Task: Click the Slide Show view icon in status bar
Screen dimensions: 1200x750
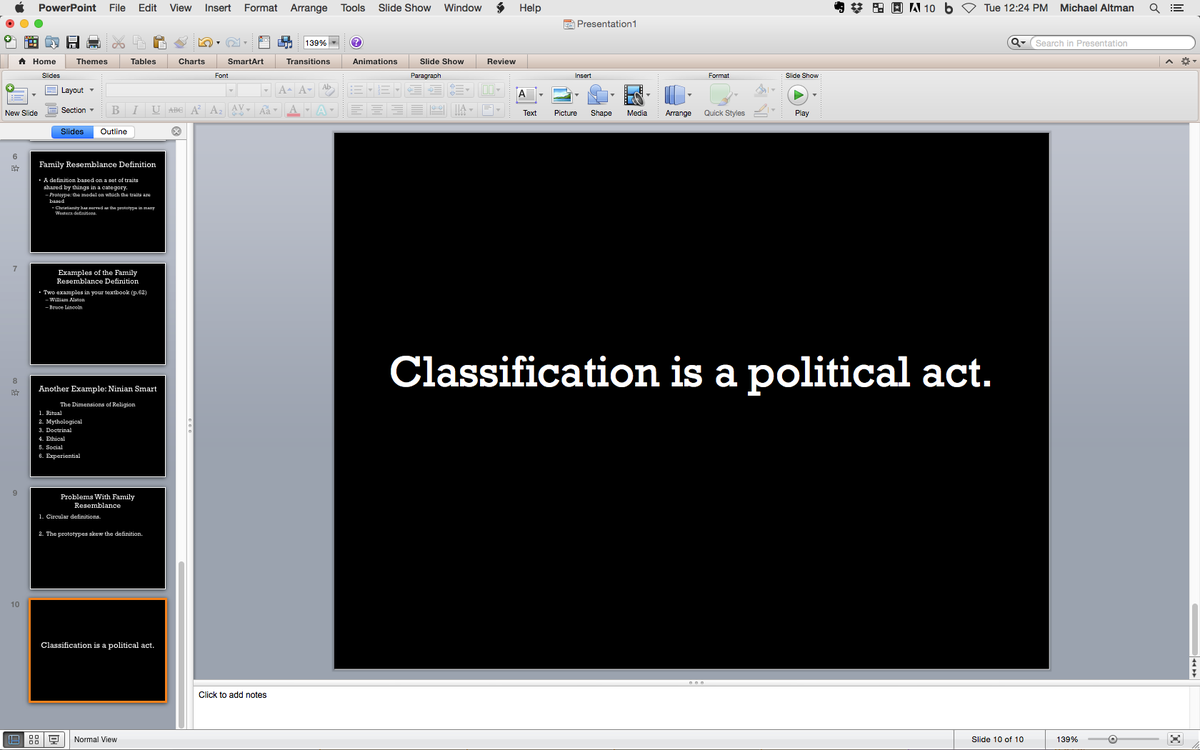Action: (x=53, y=739)
